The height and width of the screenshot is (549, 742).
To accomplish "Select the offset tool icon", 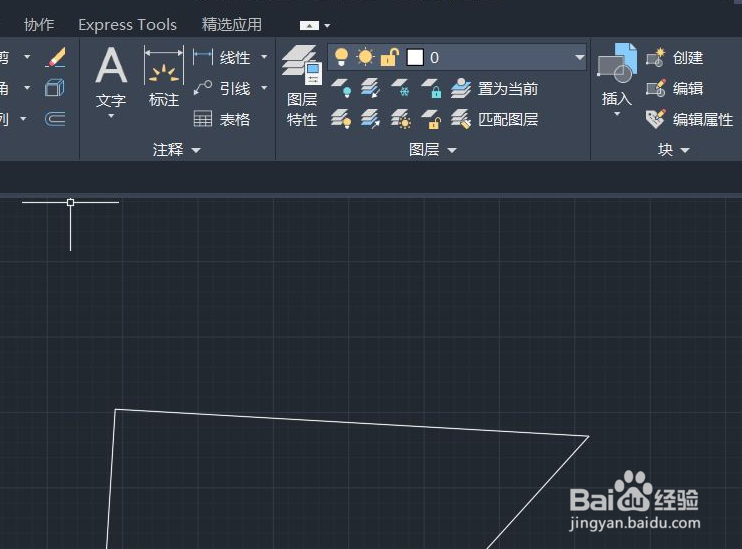I will 55,119.
